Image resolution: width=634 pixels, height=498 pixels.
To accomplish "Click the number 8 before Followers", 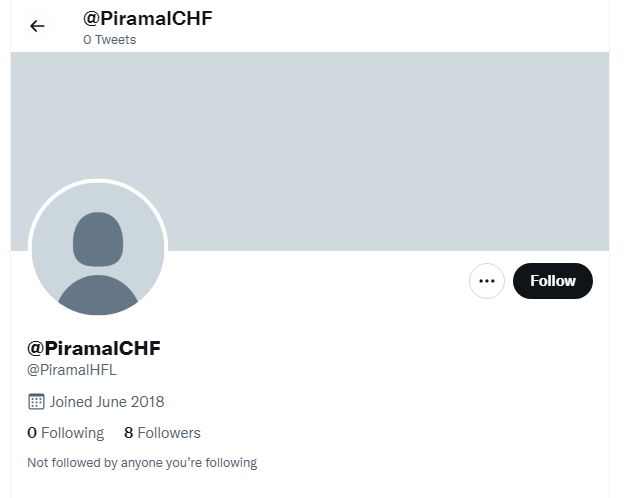I will point(128,433).
